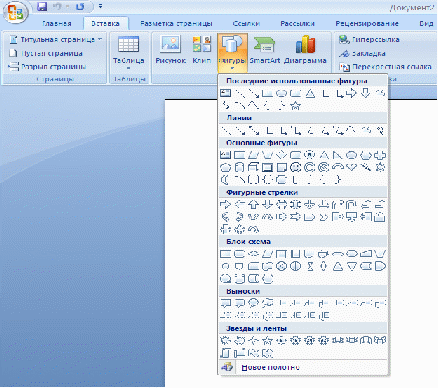
Task: Click the round Office button
Action: click(x=15, y=13)
